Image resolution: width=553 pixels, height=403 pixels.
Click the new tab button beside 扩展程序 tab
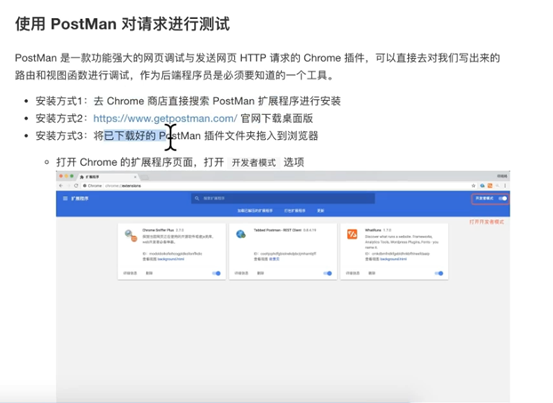(145, 177)
